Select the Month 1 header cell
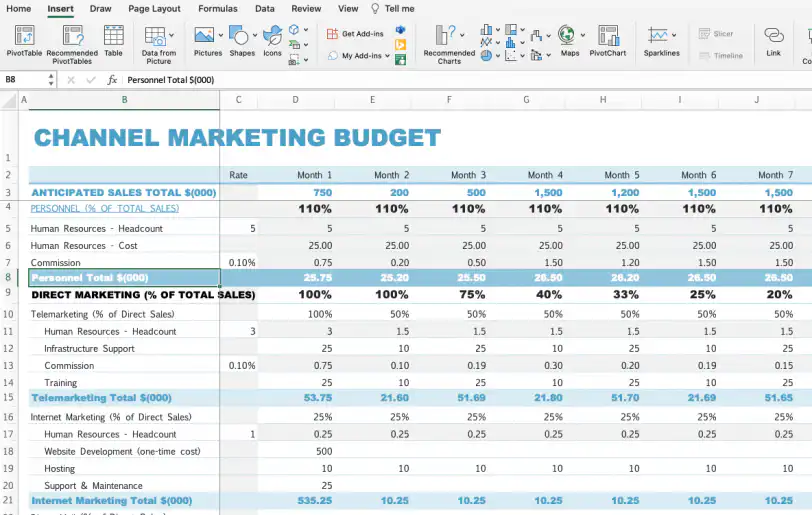The width and height of the screenshot is (812, 515). click(x=296, y=175)
